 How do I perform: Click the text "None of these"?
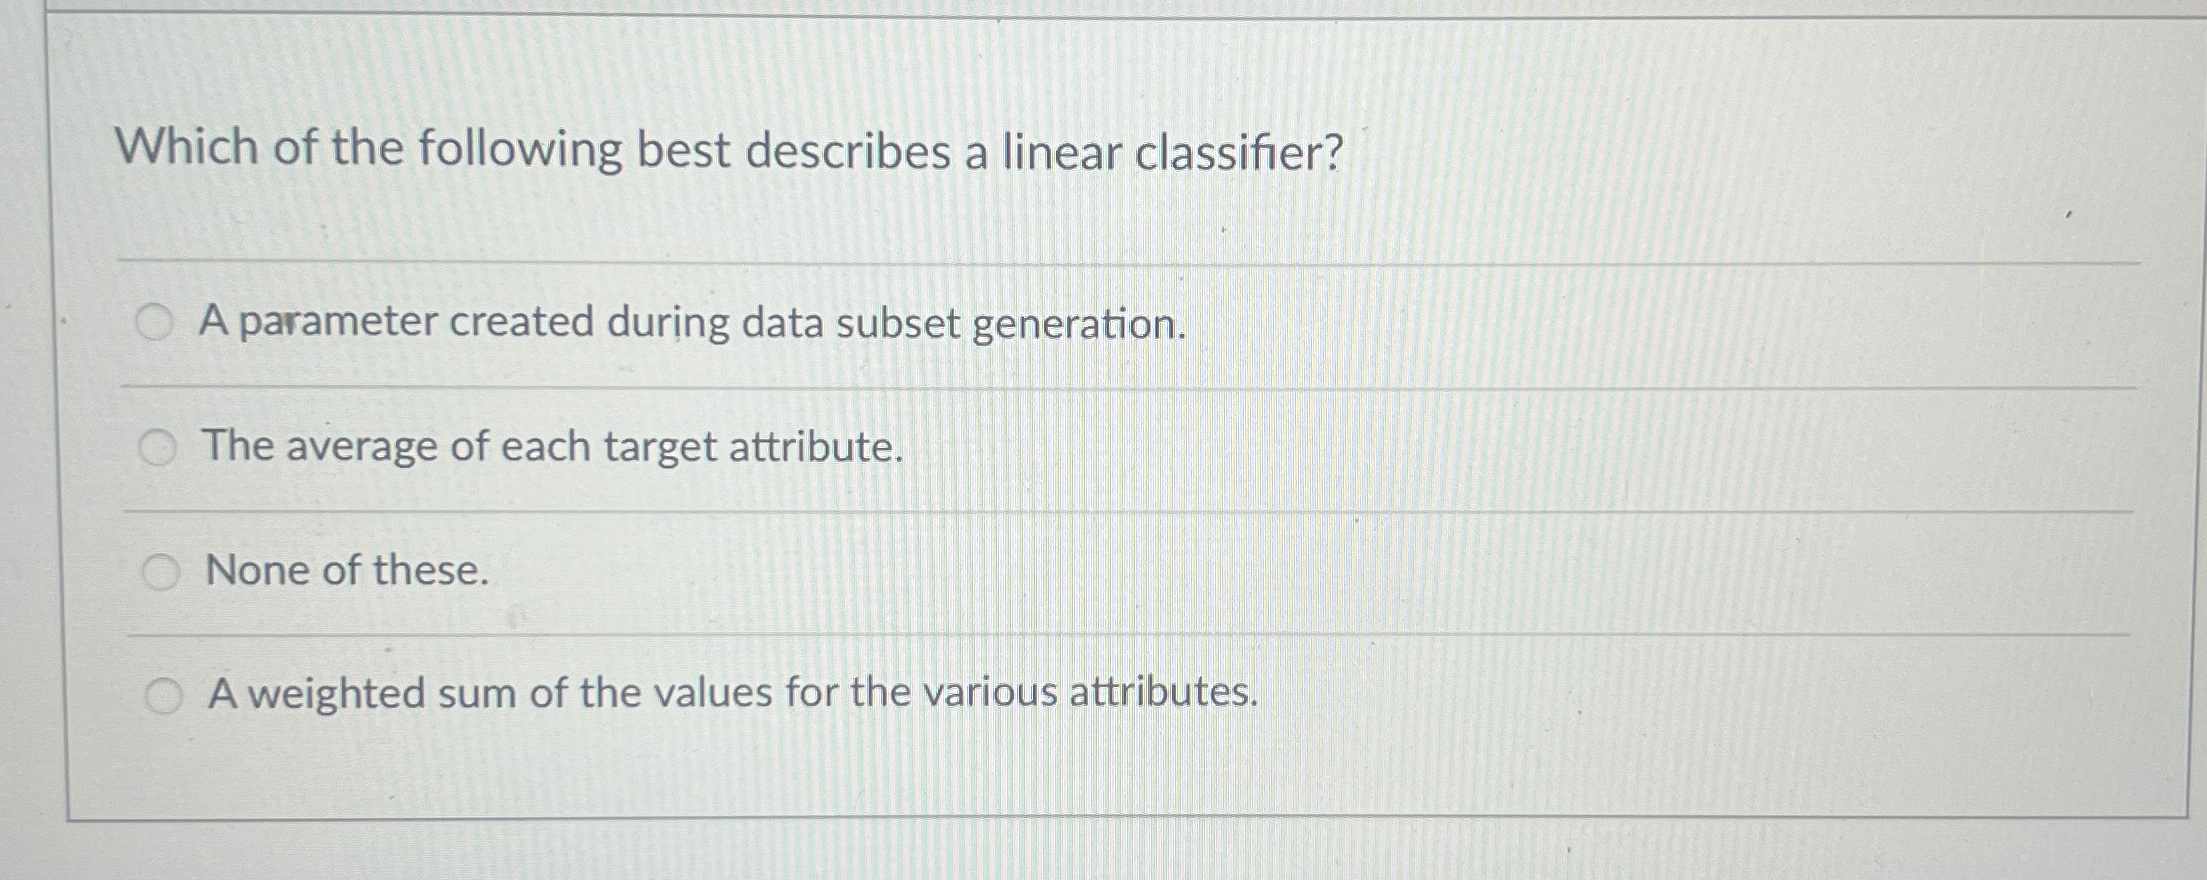345,571
